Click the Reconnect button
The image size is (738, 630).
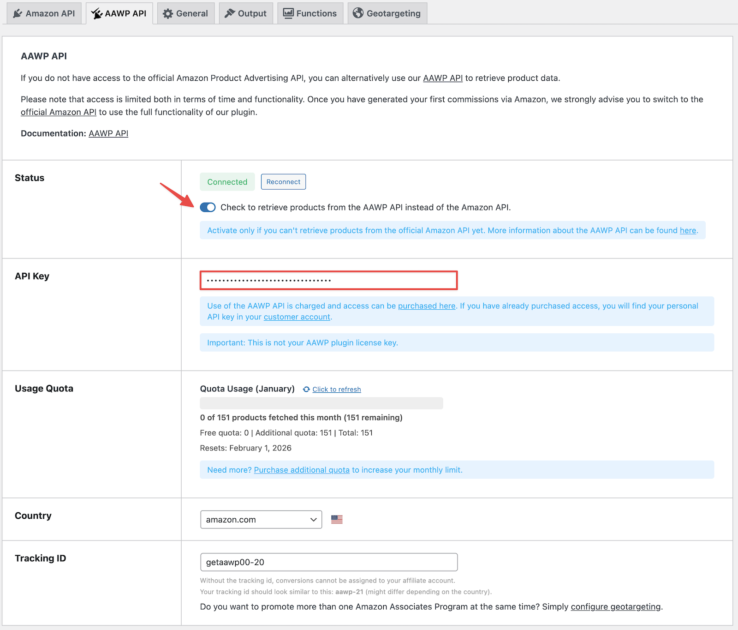pos(283,182)
